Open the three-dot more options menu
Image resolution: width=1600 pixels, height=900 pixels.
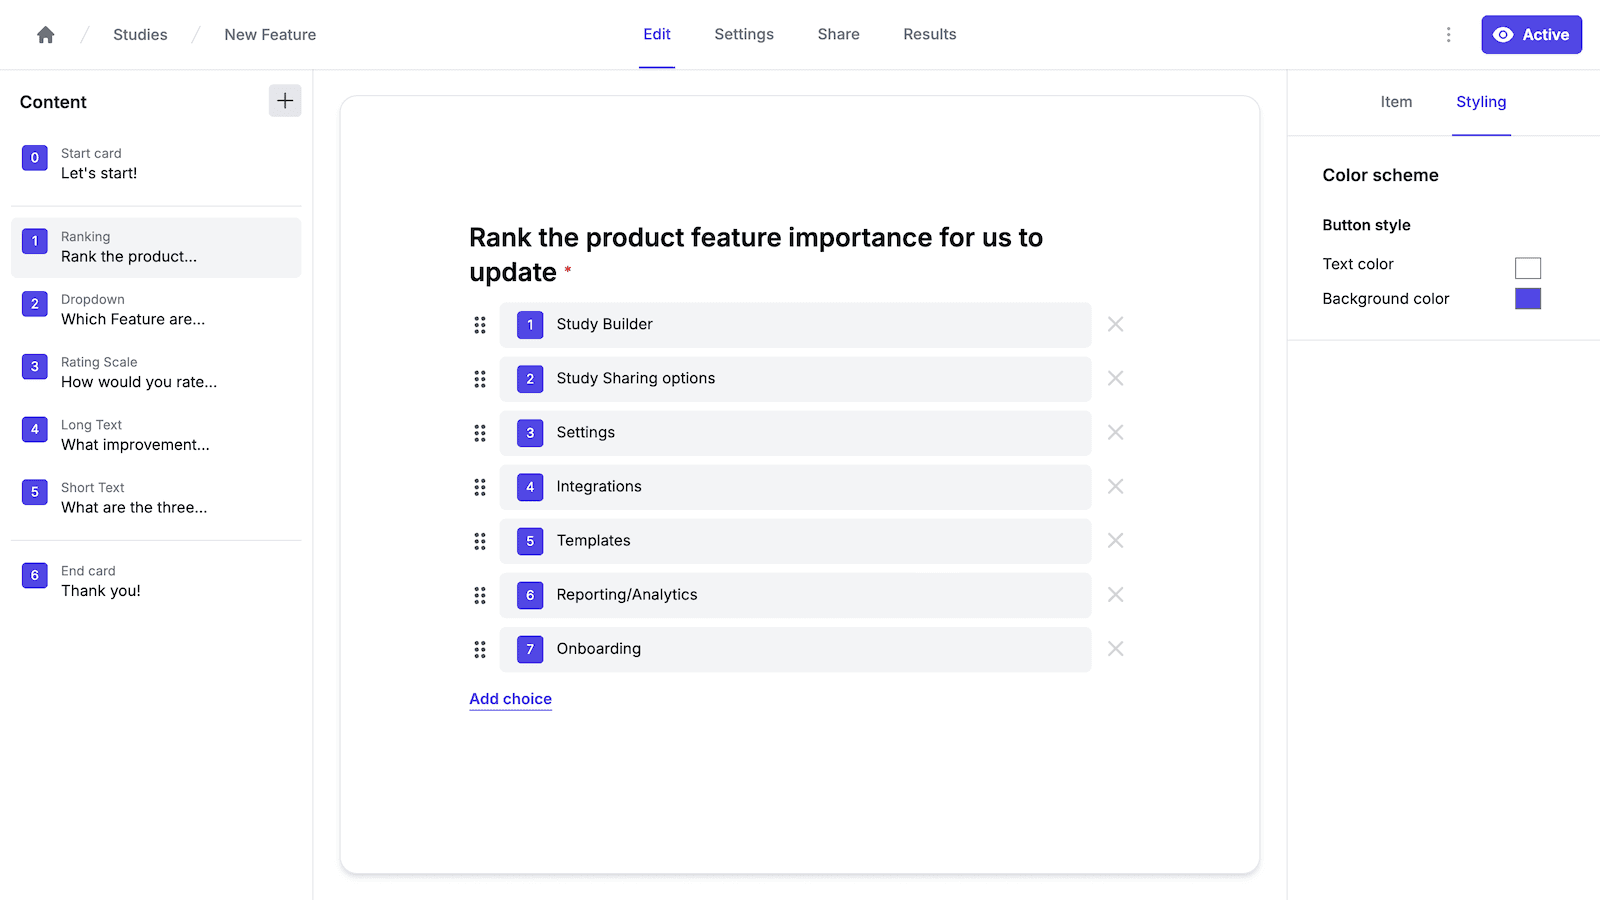[1448, 35]
